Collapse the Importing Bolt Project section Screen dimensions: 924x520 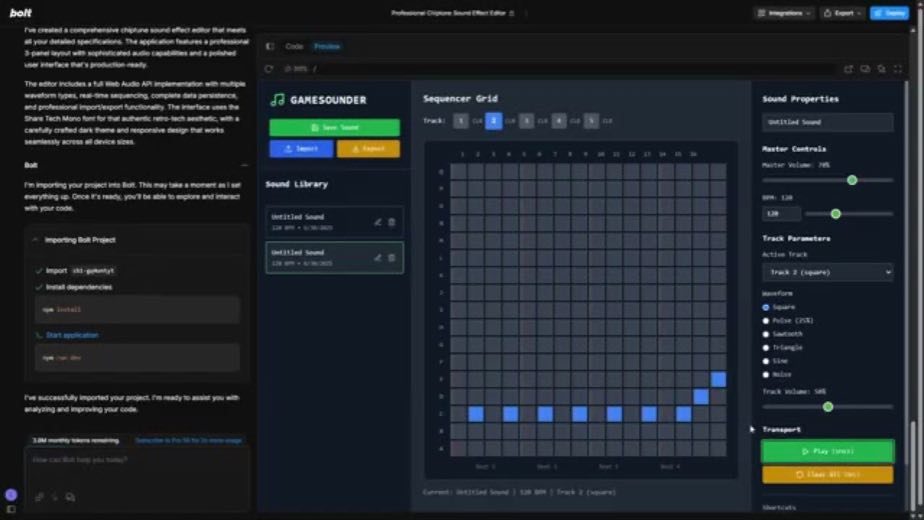(35, 240)
